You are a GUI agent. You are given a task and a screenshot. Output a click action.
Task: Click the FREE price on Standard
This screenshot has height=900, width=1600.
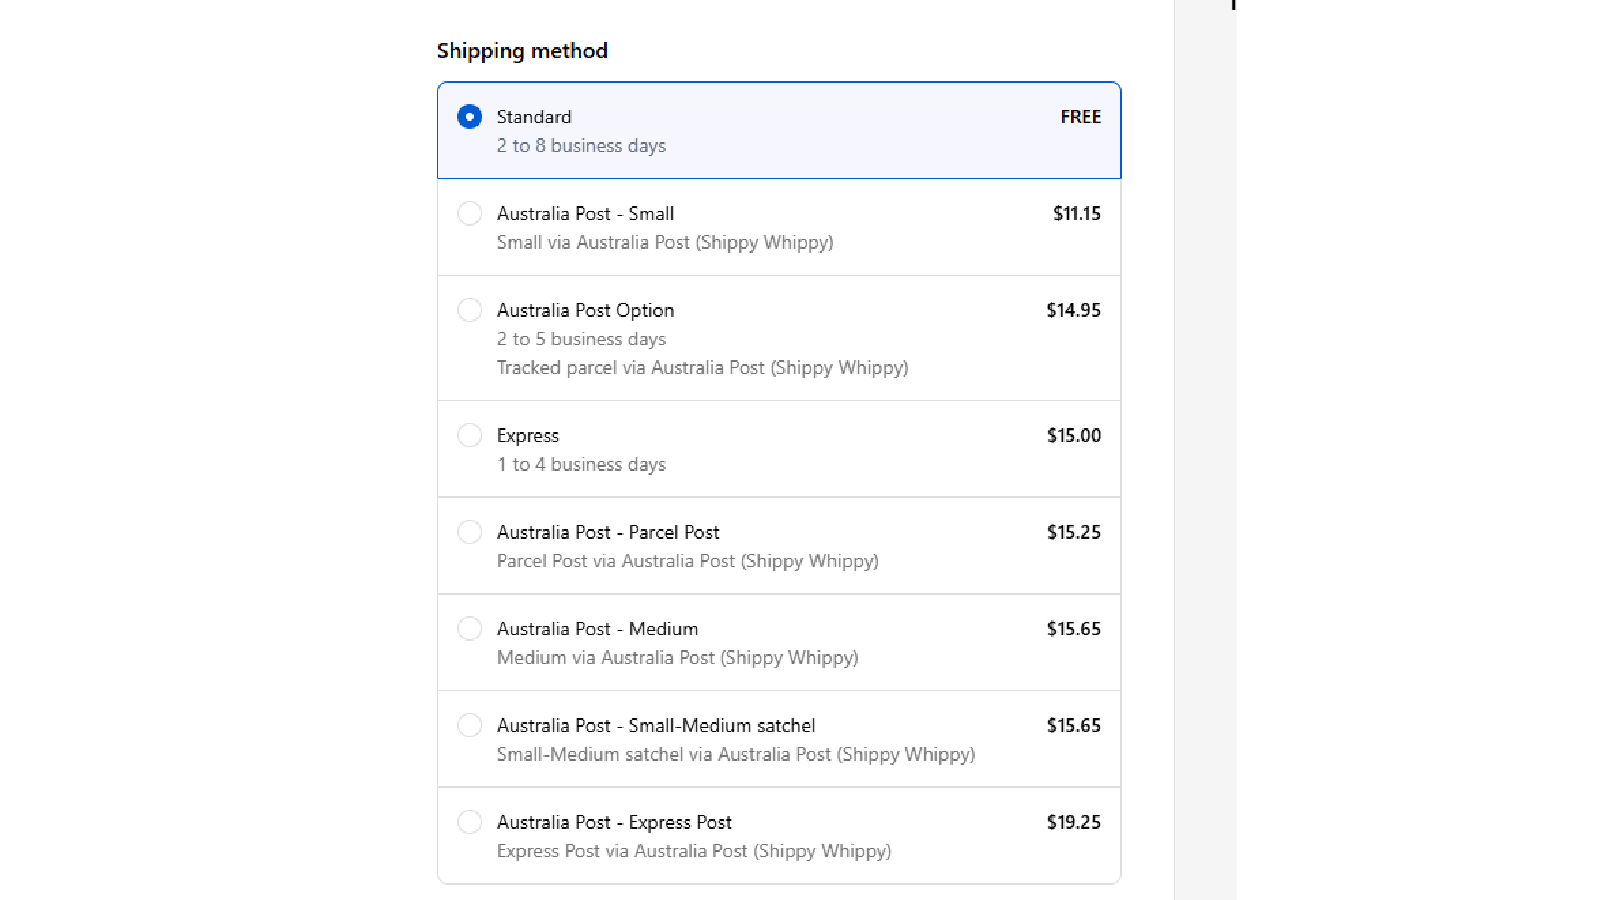click(1081, 117)
